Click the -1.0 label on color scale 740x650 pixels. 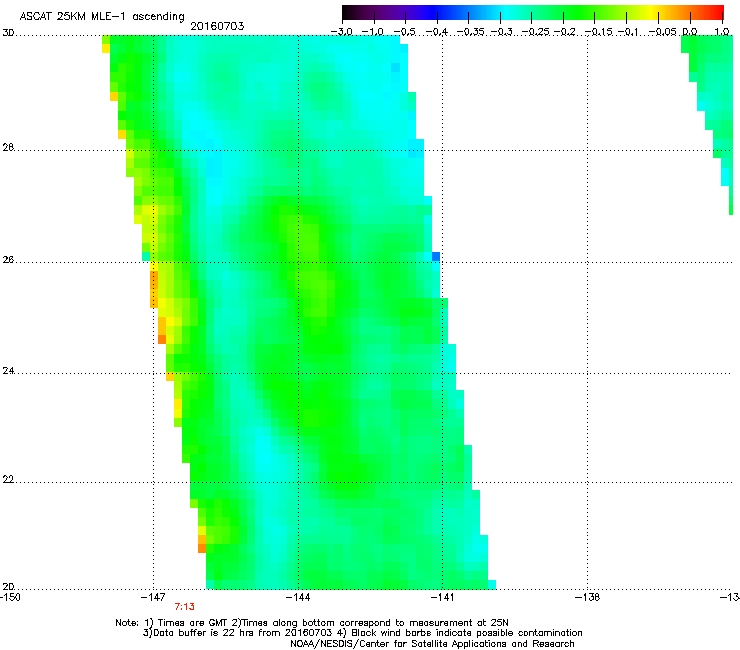[373, 32]
